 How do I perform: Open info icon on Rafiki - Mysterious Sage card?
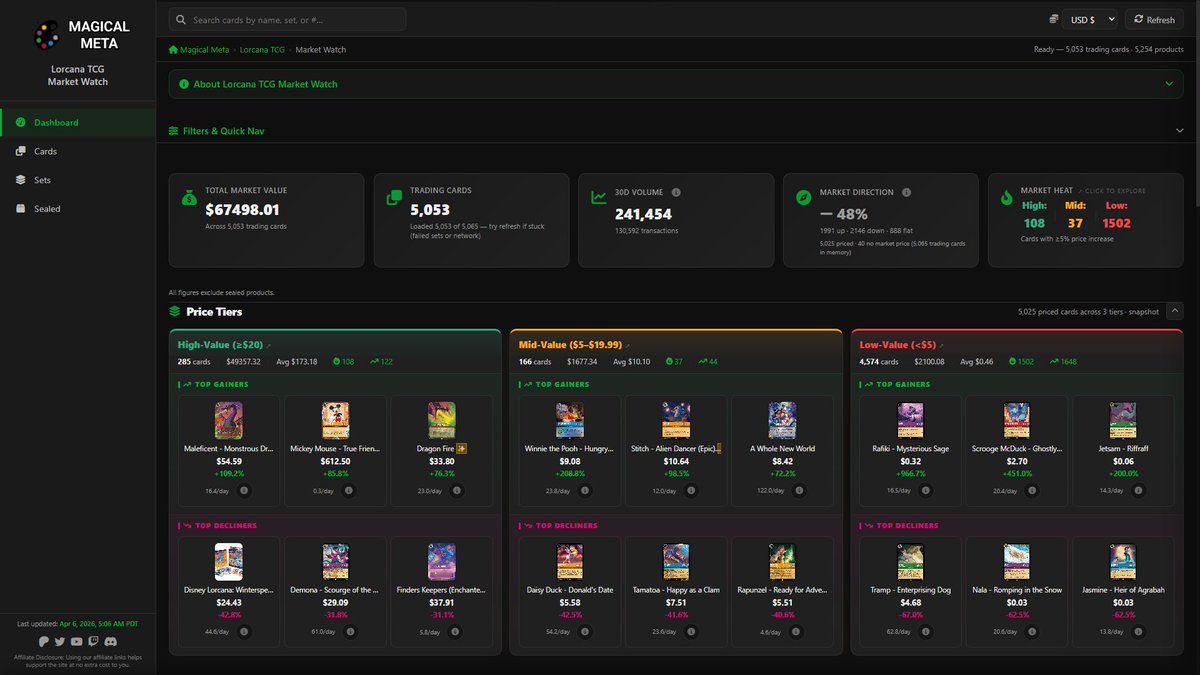[926, 491]
